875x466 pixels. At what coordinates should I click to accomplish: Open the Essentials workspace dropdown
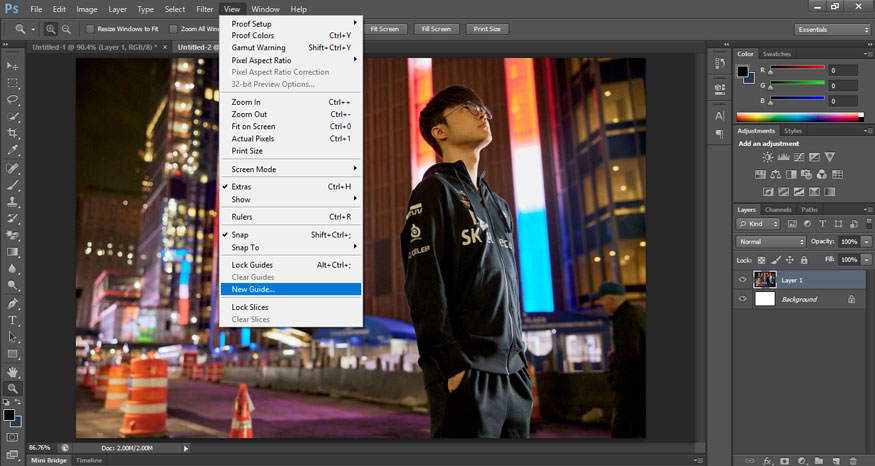(x=832, y=29)
